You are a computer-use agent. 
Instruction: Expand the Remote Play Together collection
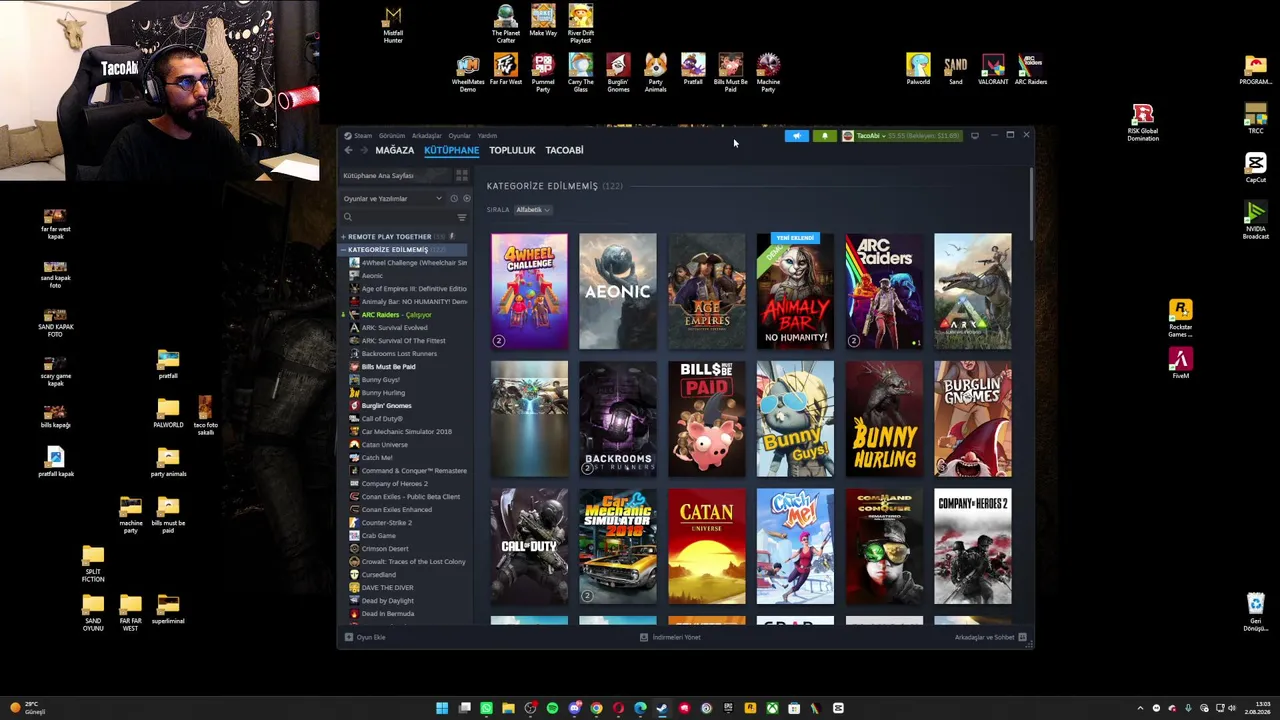(343, 237)
